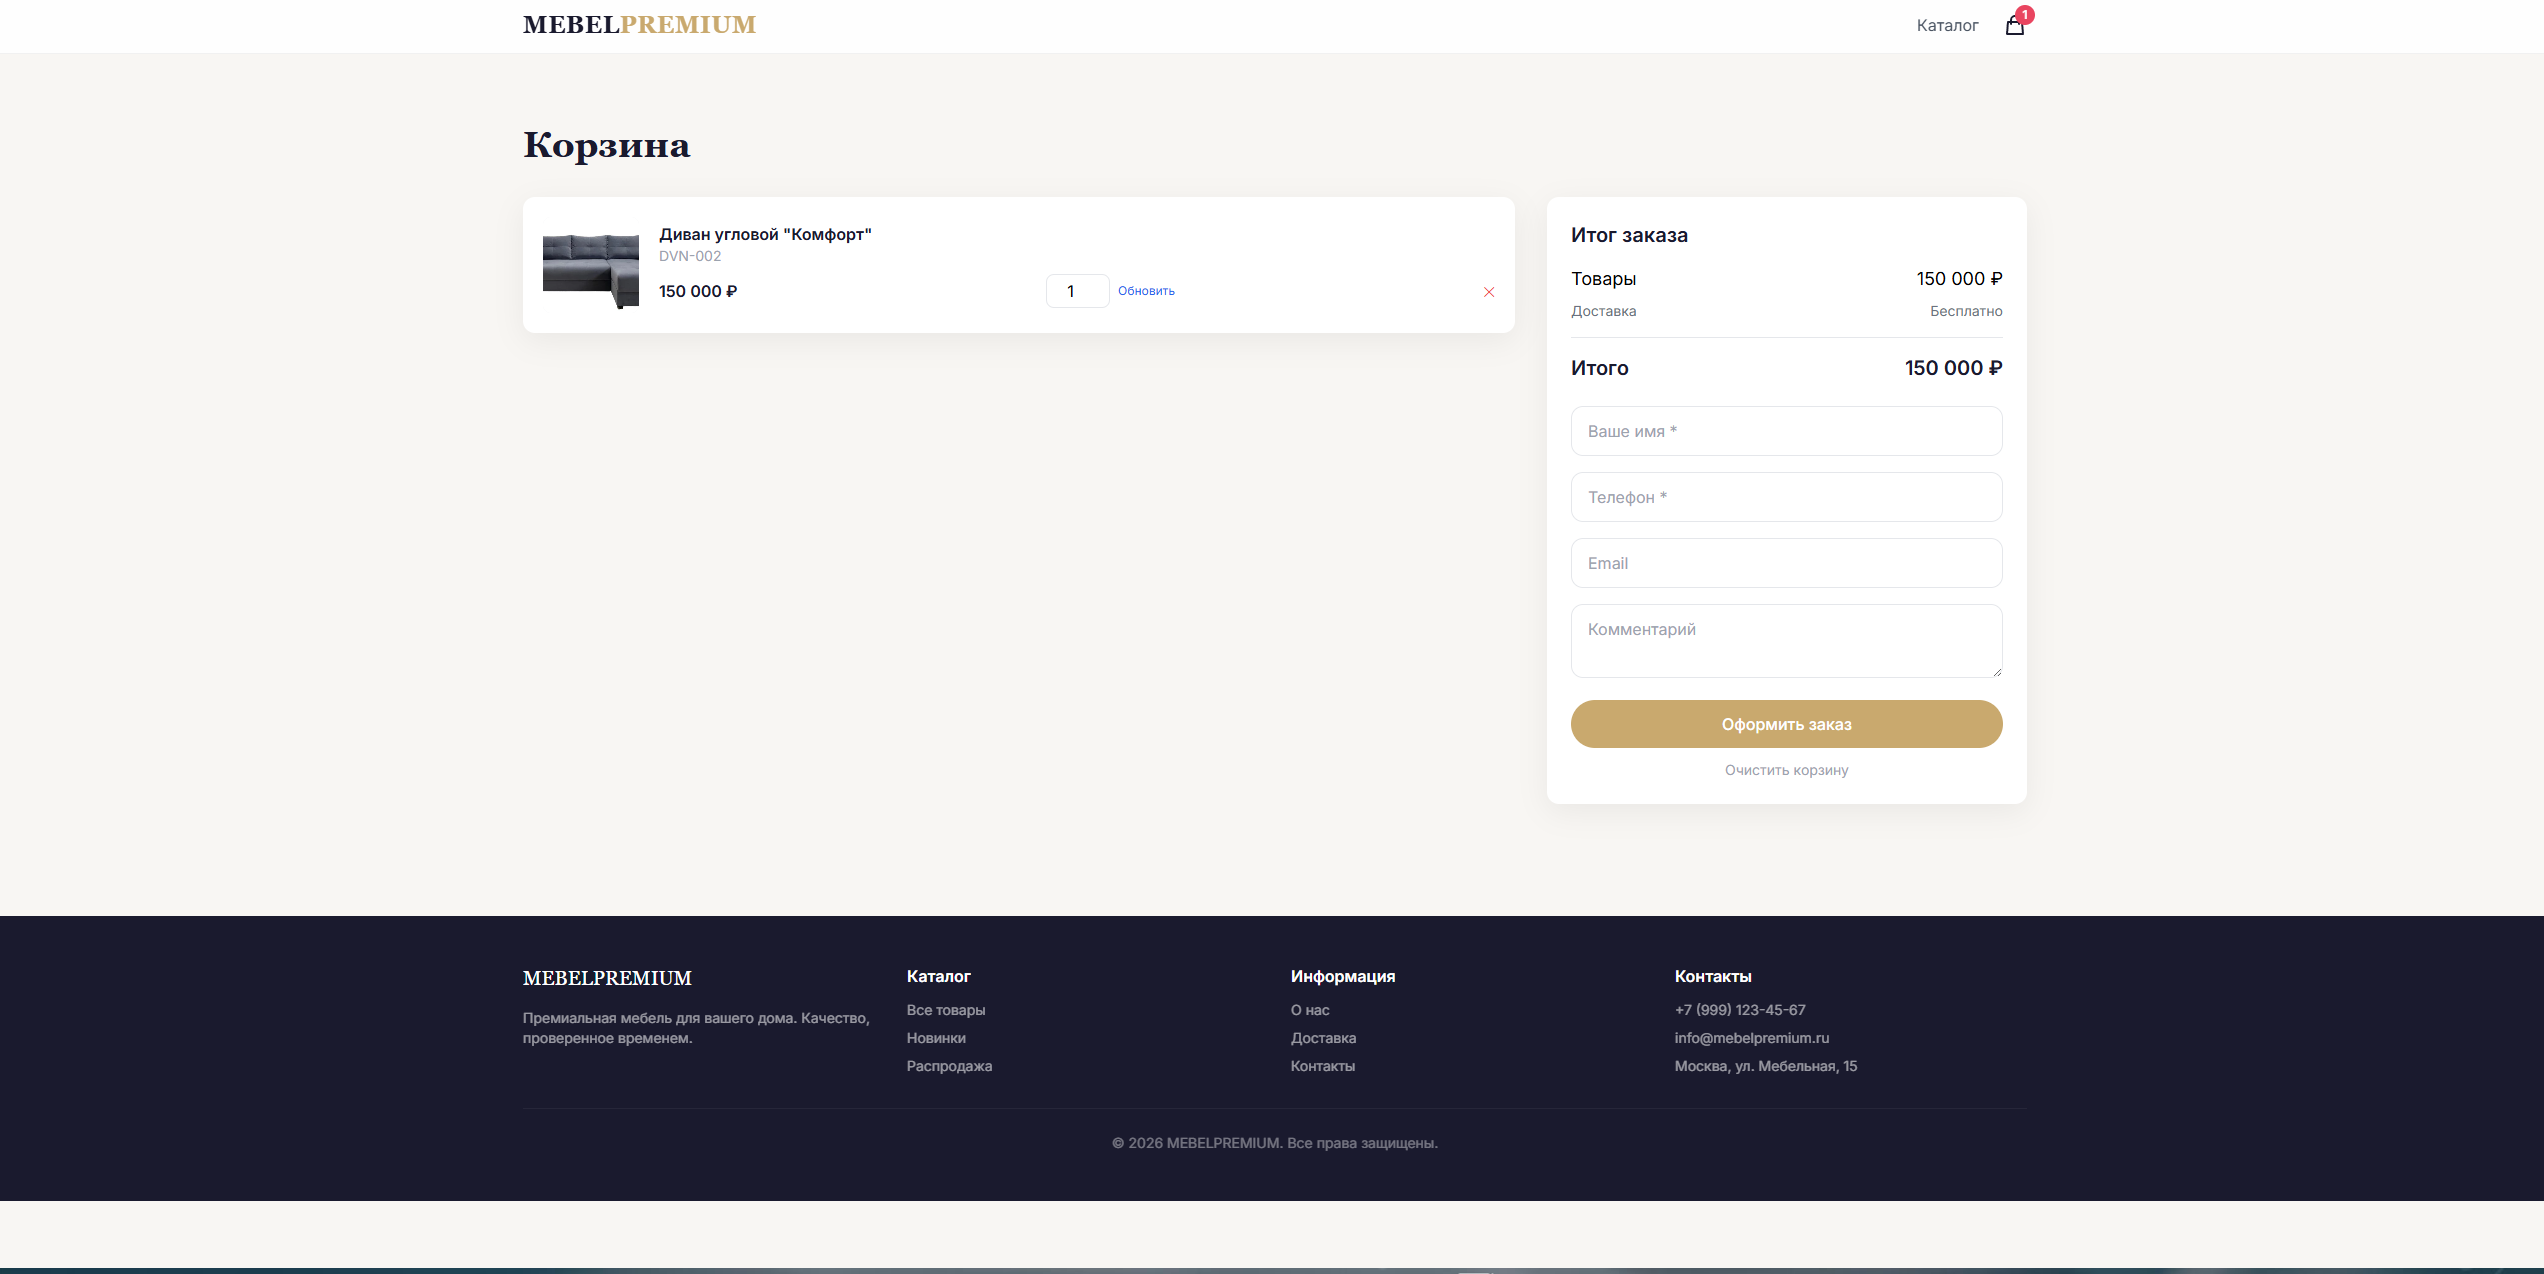
Task: Open the footer Все товары link
Action: (x=946, y=1010)
